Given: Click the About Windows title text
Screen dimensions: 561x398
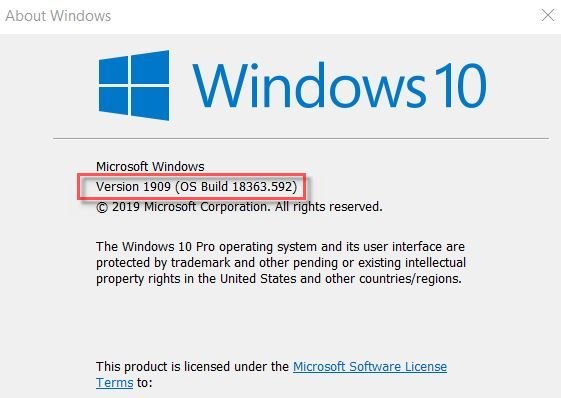Looking at the screenshot, I should coord(58,16).
